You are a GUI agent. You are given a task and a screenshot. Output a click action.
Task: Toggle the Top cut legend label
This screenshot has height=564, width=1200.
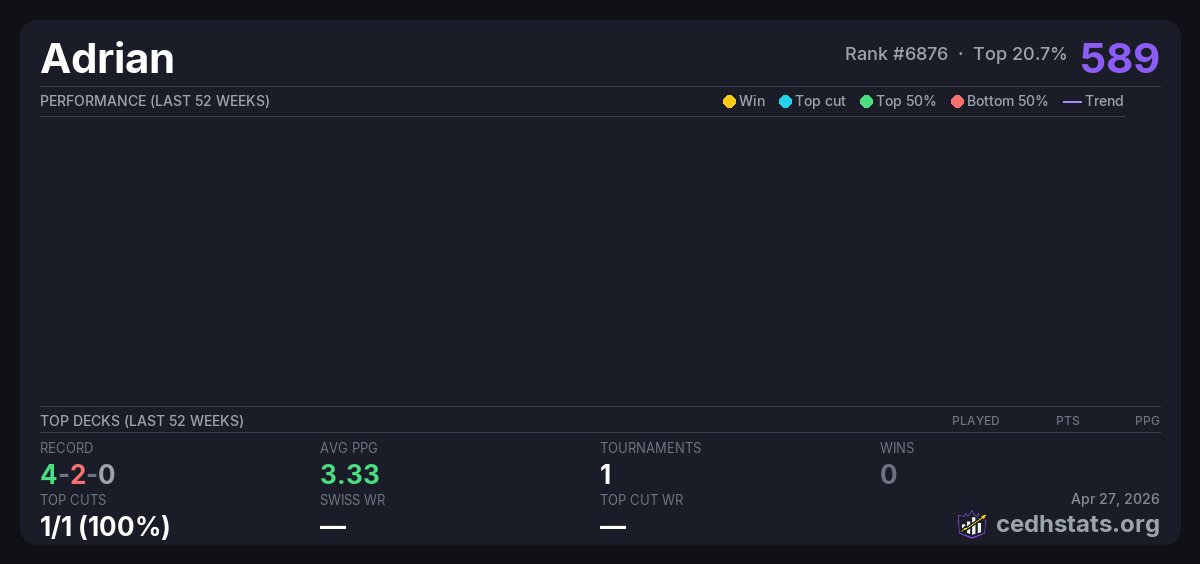(820, 101)
